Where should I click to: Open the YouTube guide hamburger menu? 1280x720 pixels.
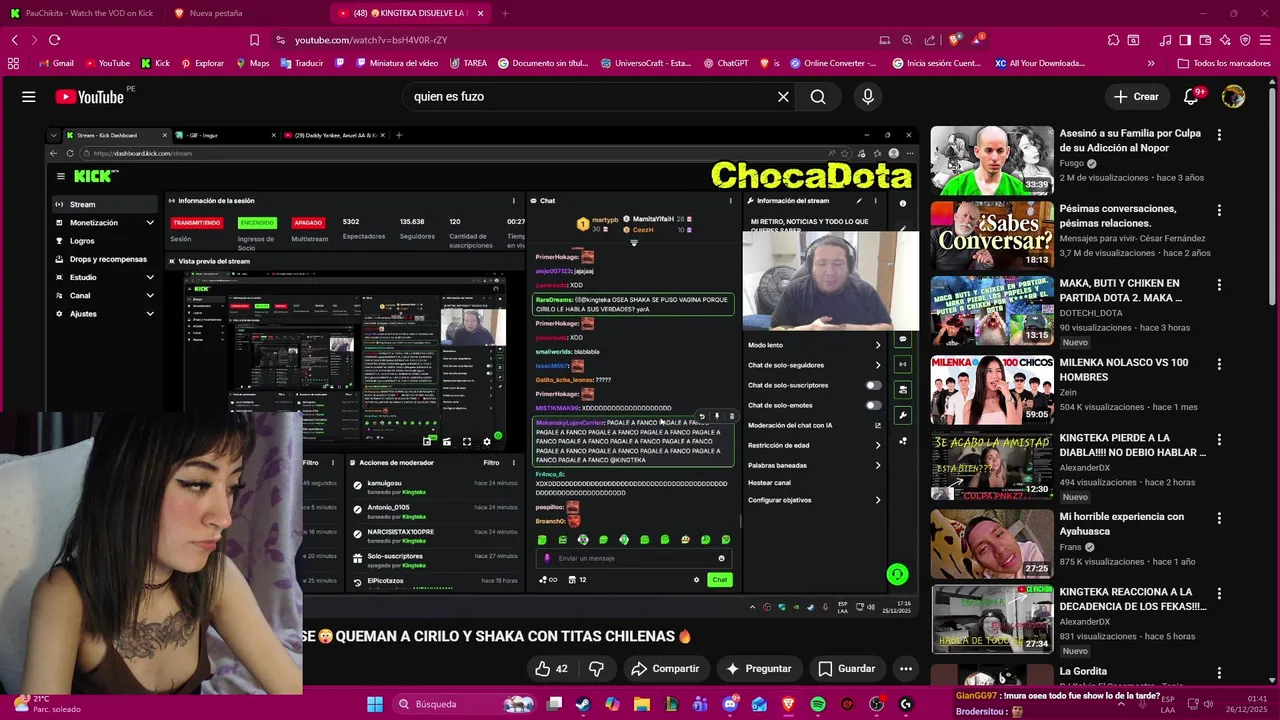pos(29,97)
